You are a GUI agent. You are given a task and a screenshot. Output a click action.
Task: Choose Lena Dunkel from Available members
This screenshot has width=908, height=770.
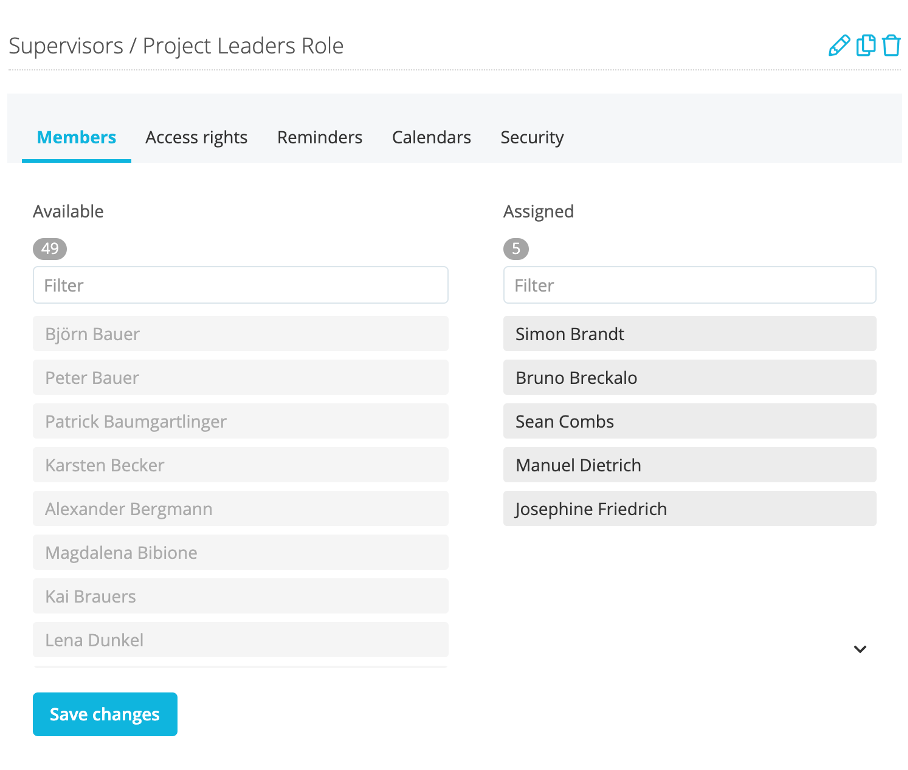point(240,640)
